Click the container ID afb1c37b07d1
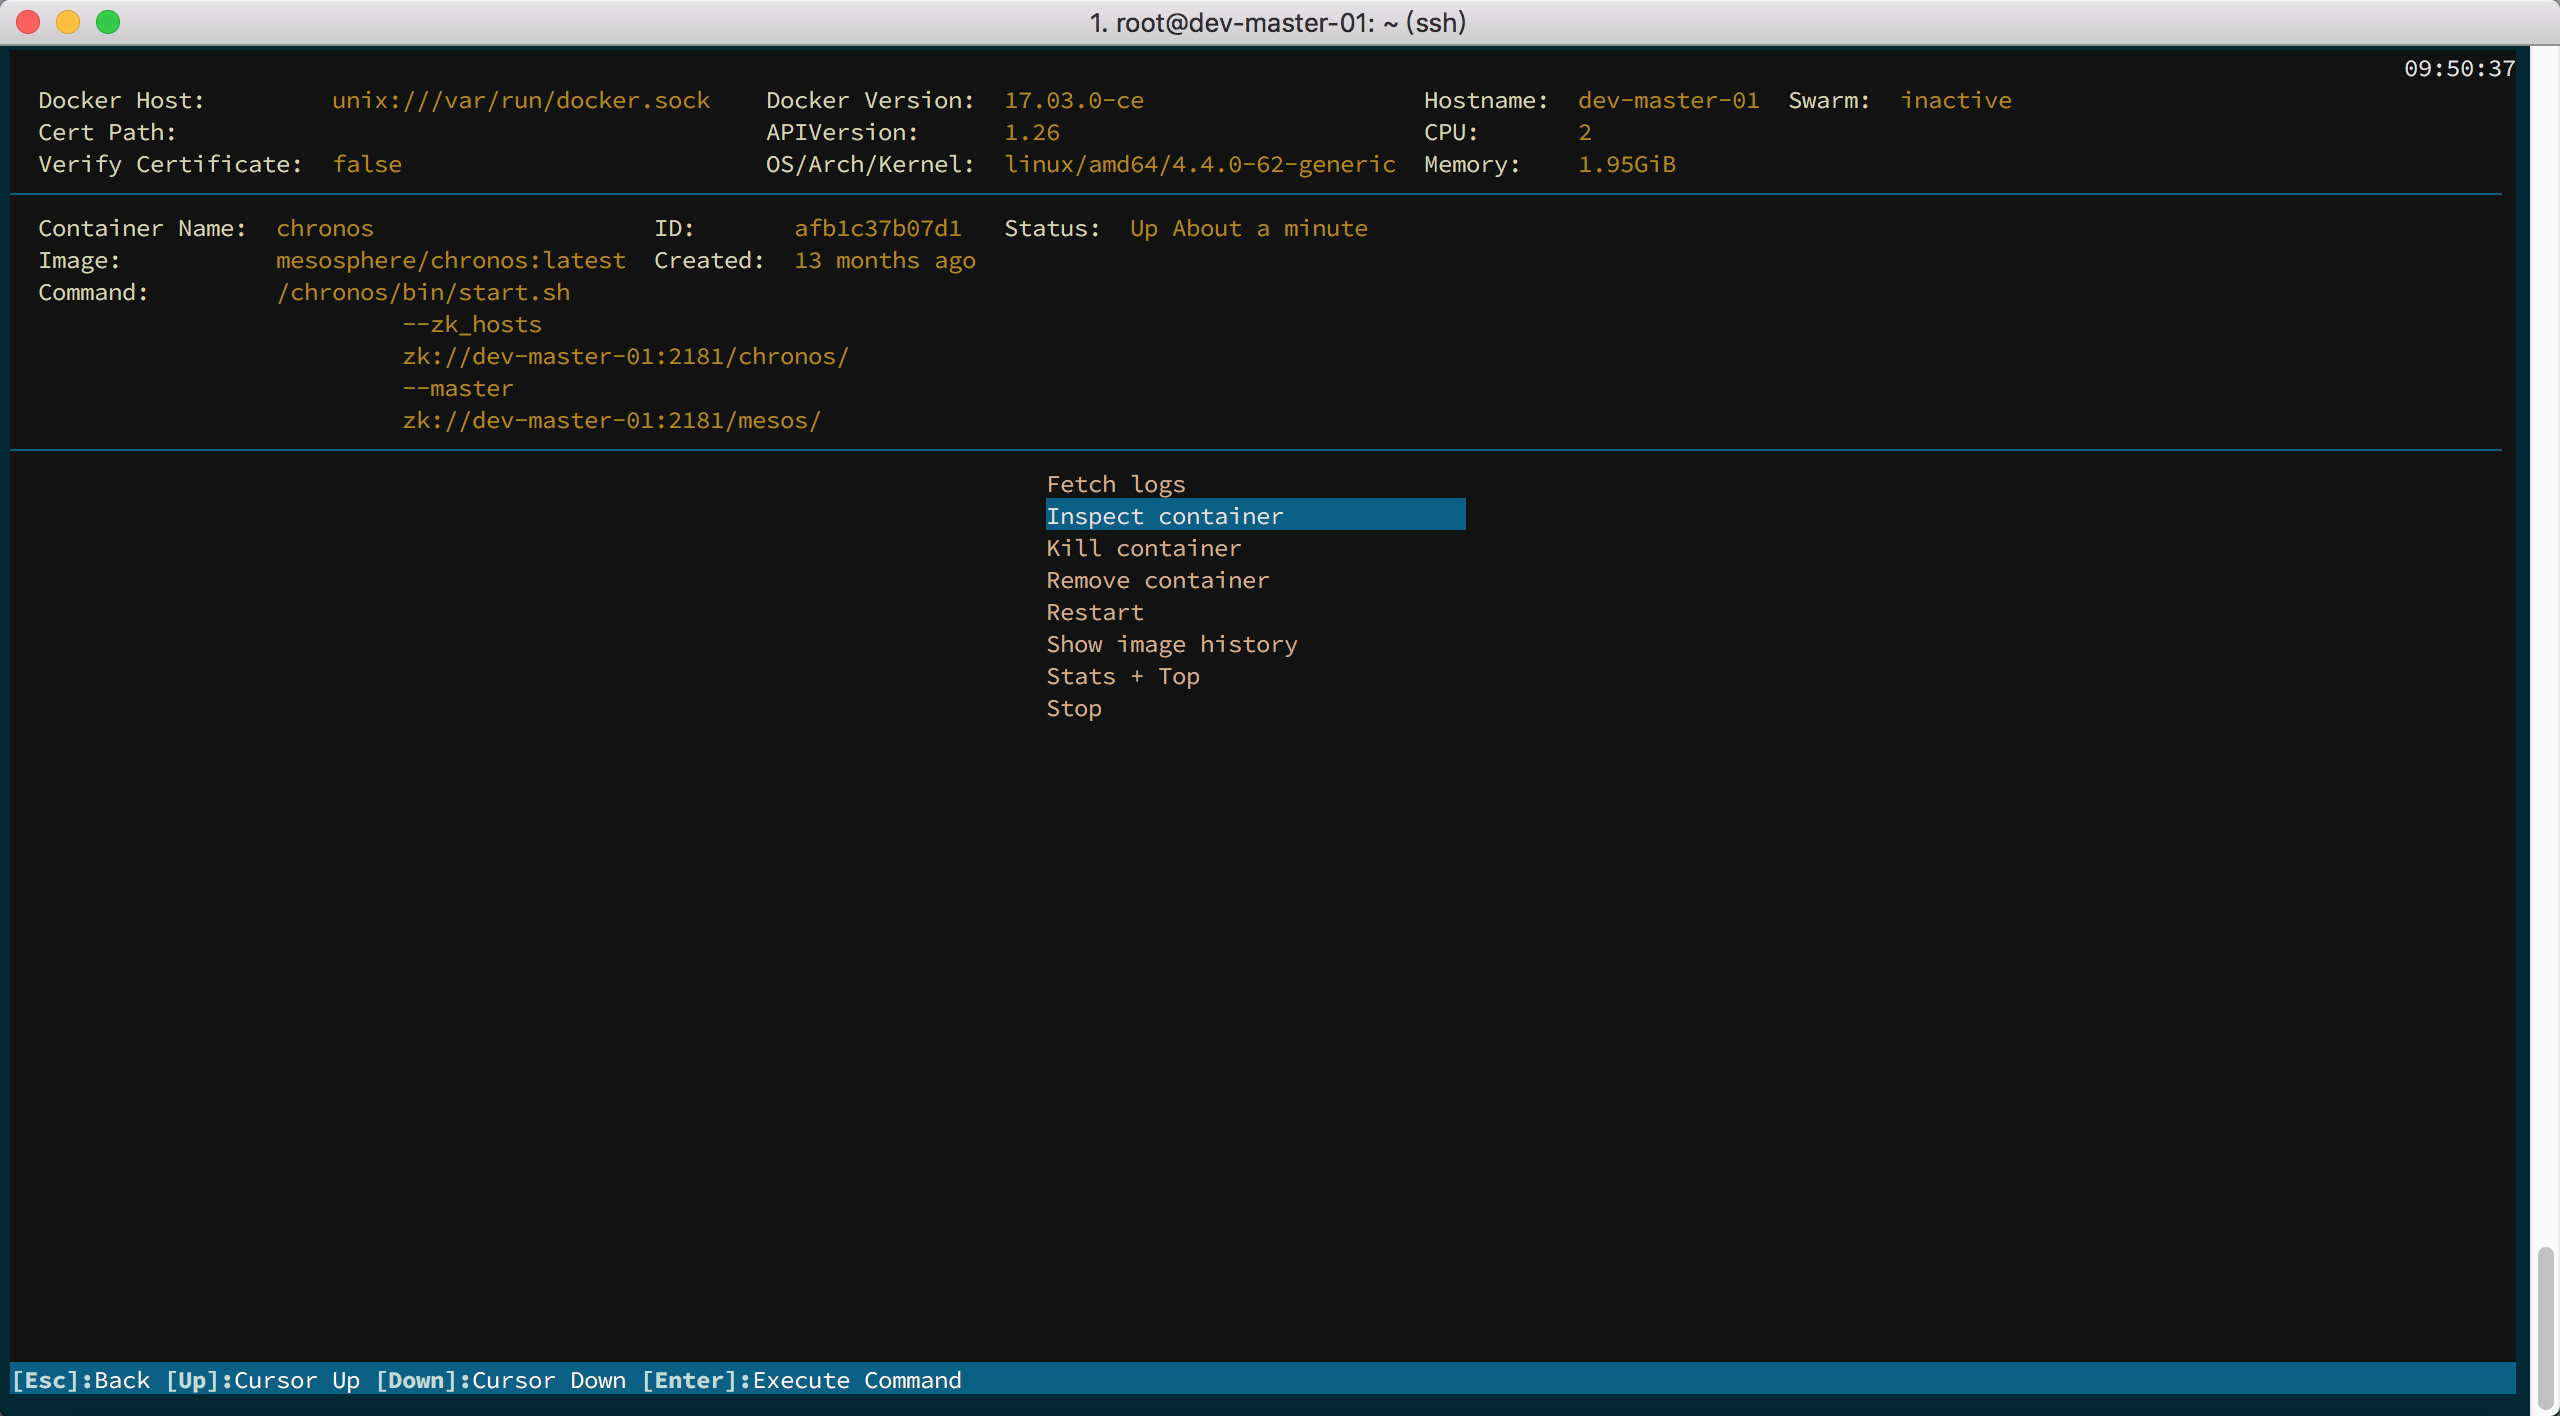The width and height of the screenshot is (2560, 1416). tap(877, 228)
